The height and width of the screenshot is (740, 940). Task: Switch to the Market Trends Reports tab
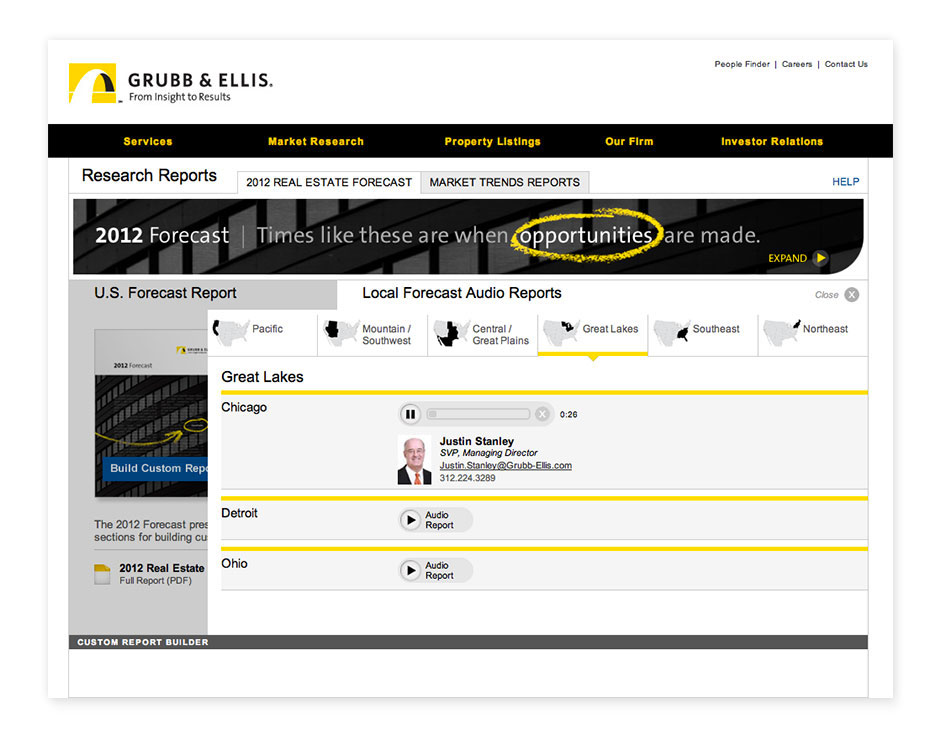pos(505,182)
